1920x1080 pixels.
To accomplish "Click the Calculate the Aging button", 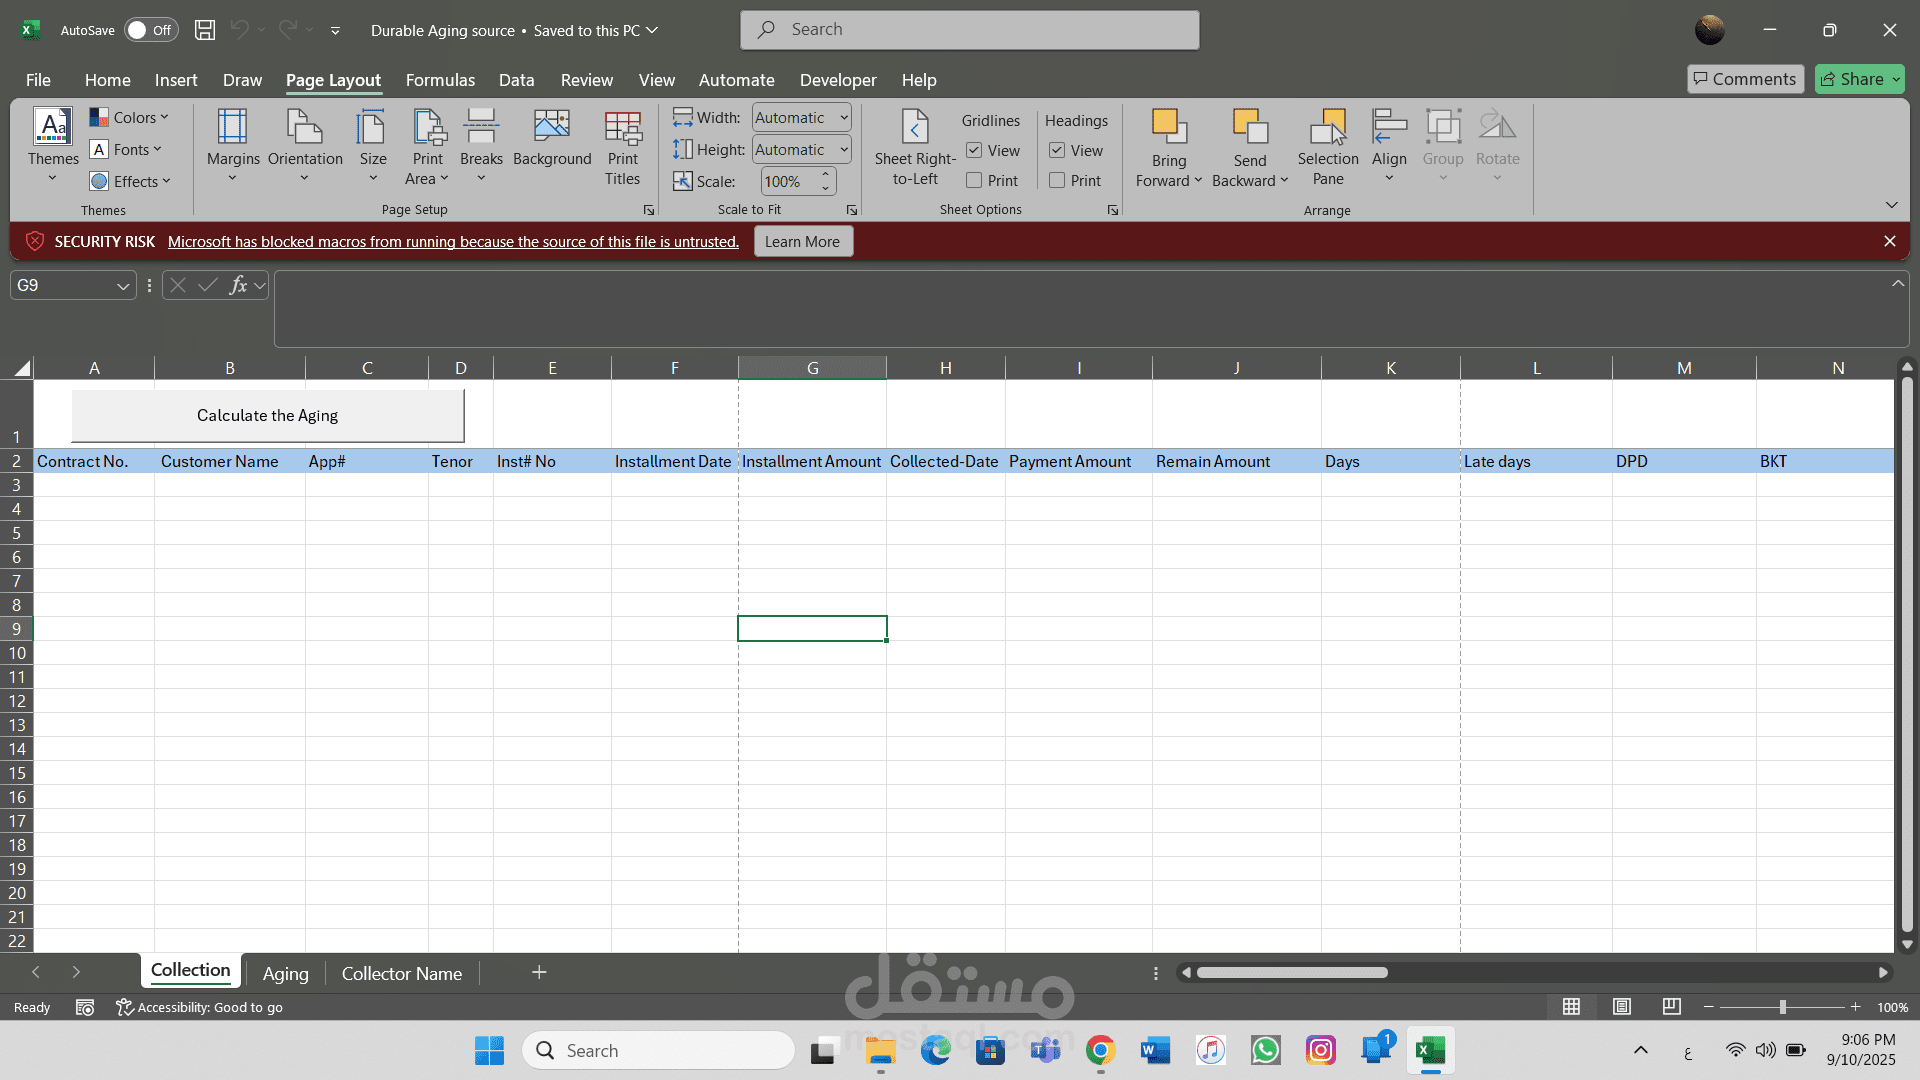I will 267,415.
